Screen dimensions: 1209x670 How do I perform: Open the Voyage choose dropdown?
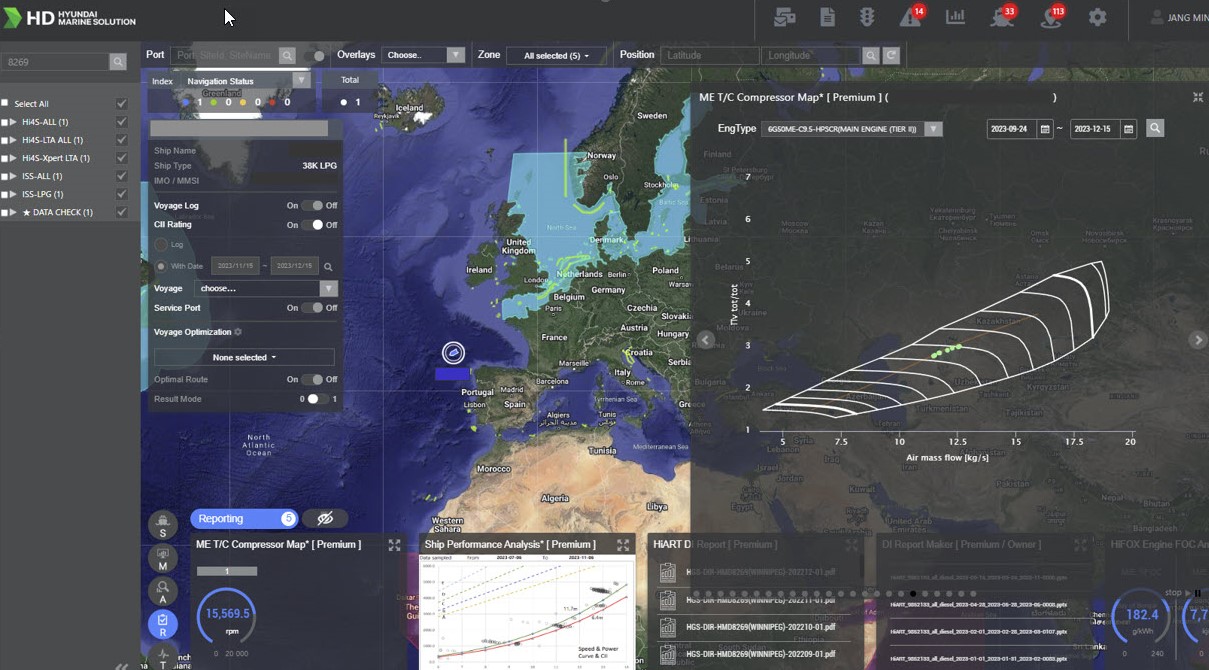tap(267, 288)
